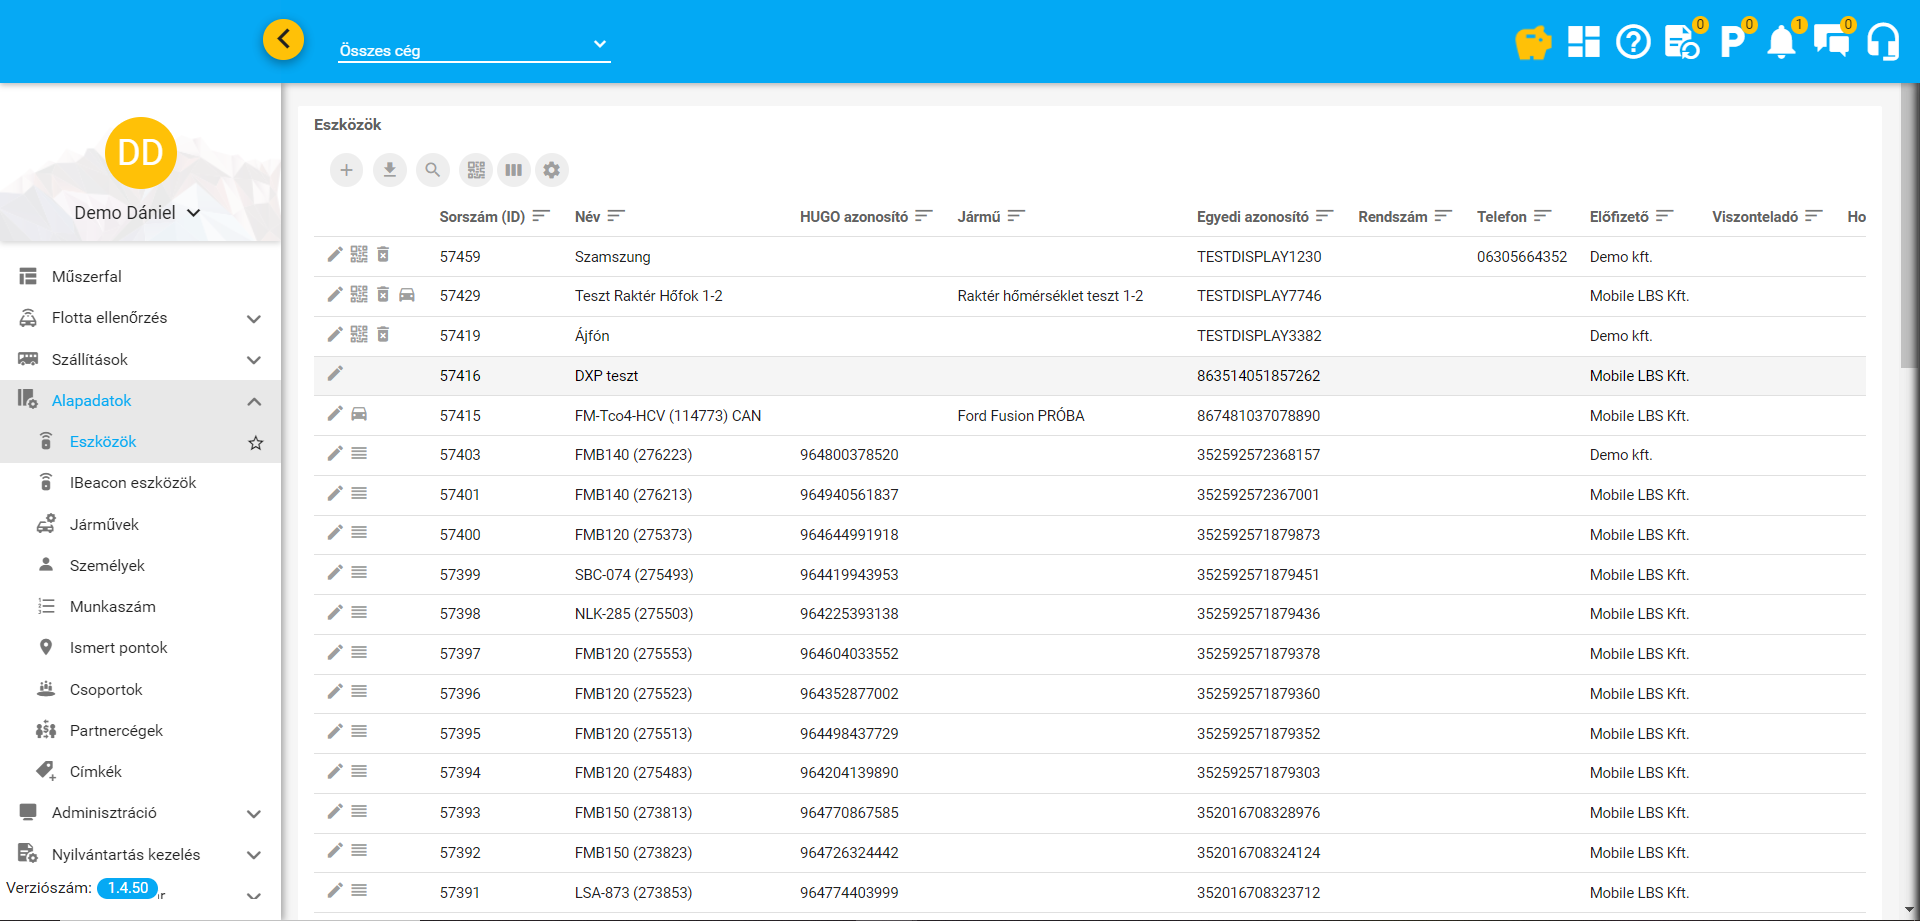Click the yellow back arrow button
Screen dimensions: 1920x921
coord(284,39)
